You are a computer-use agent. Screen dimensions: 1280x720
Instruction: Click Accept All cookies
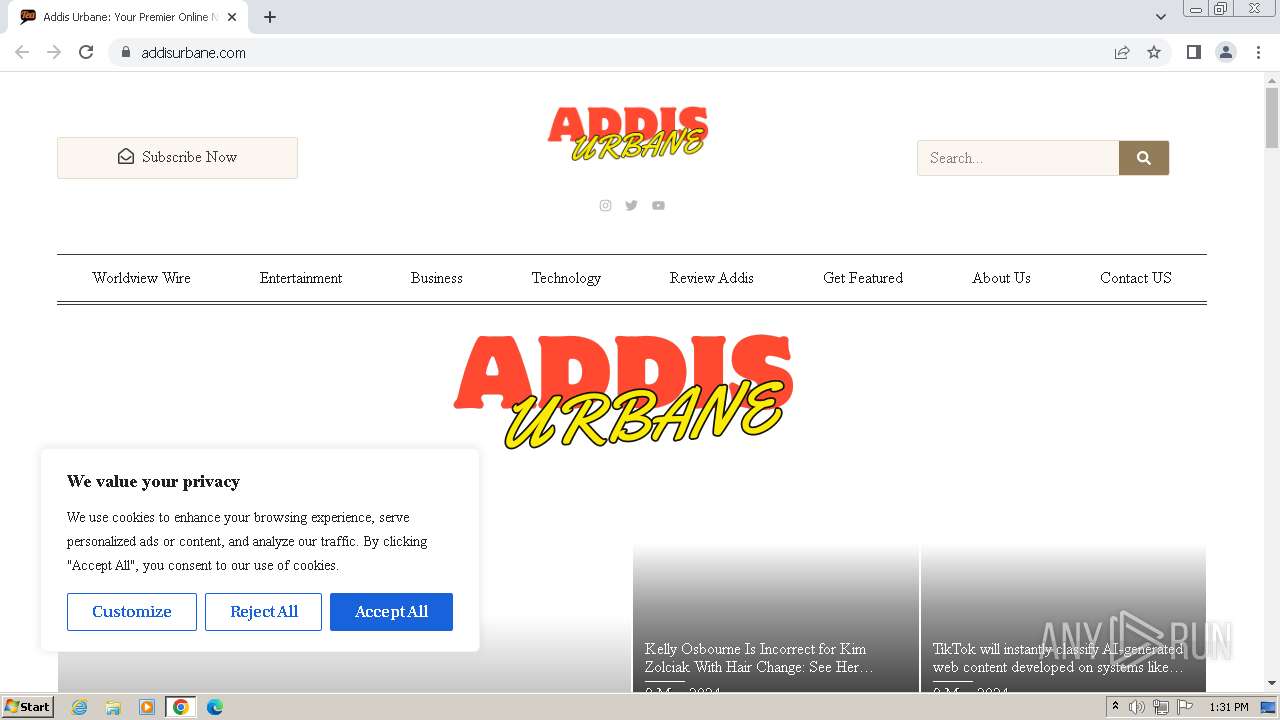click(391, 612)
